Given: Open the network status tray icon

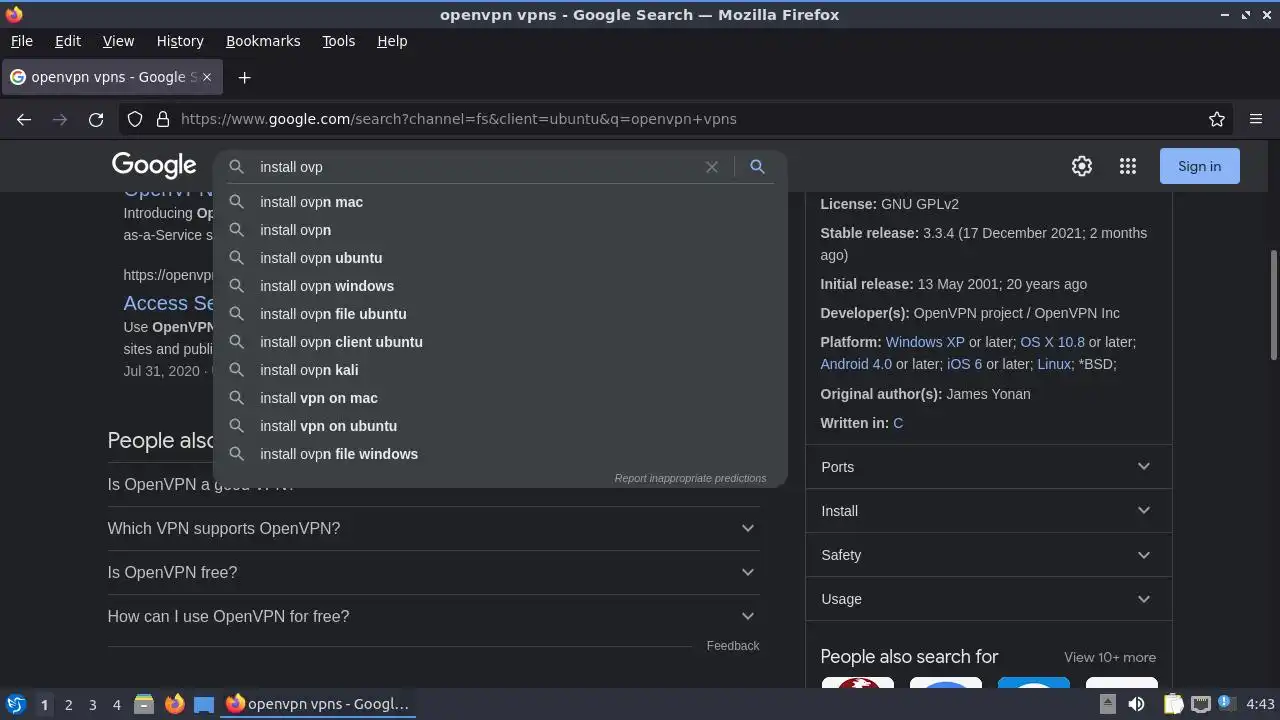Looking at the screenshot, I should pyautogui.click(x=1201, y=704).
